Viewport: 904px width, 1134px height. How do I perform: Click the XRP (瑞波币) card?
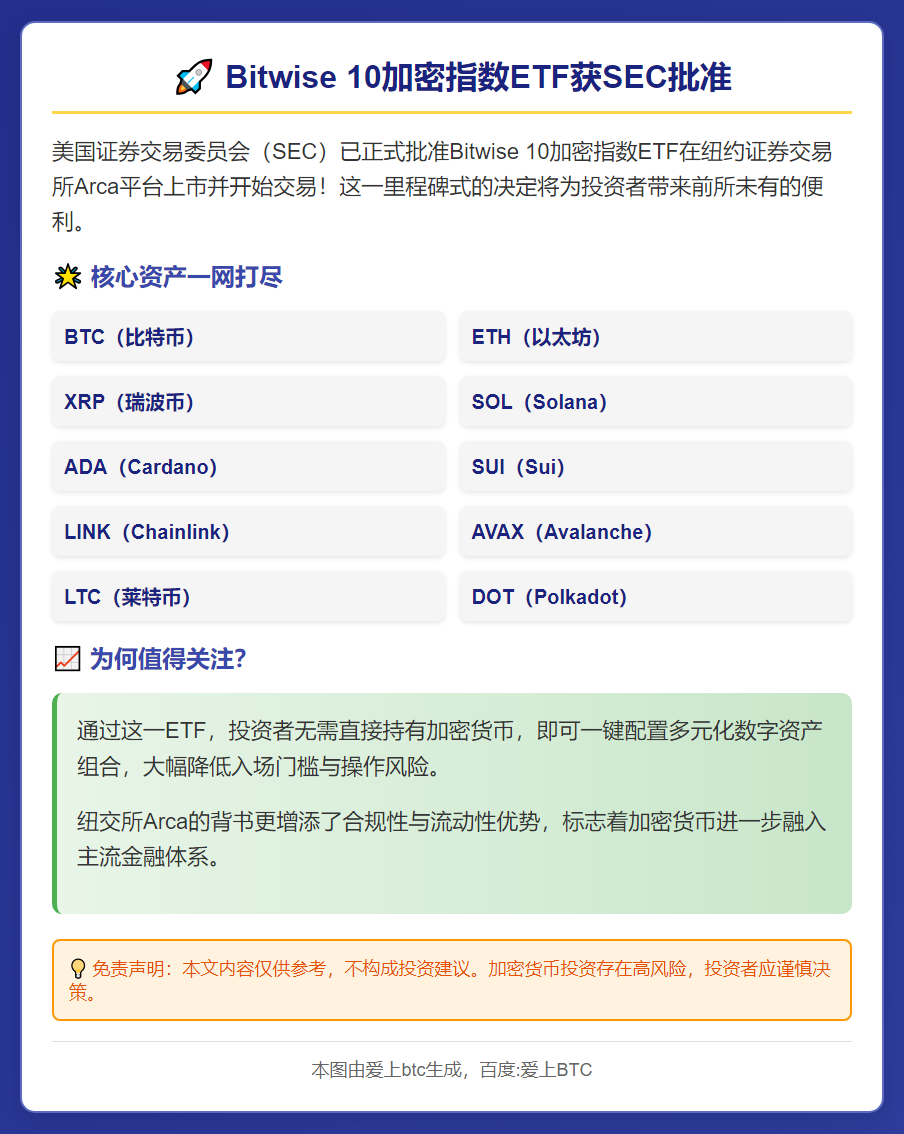pos(248,402)
